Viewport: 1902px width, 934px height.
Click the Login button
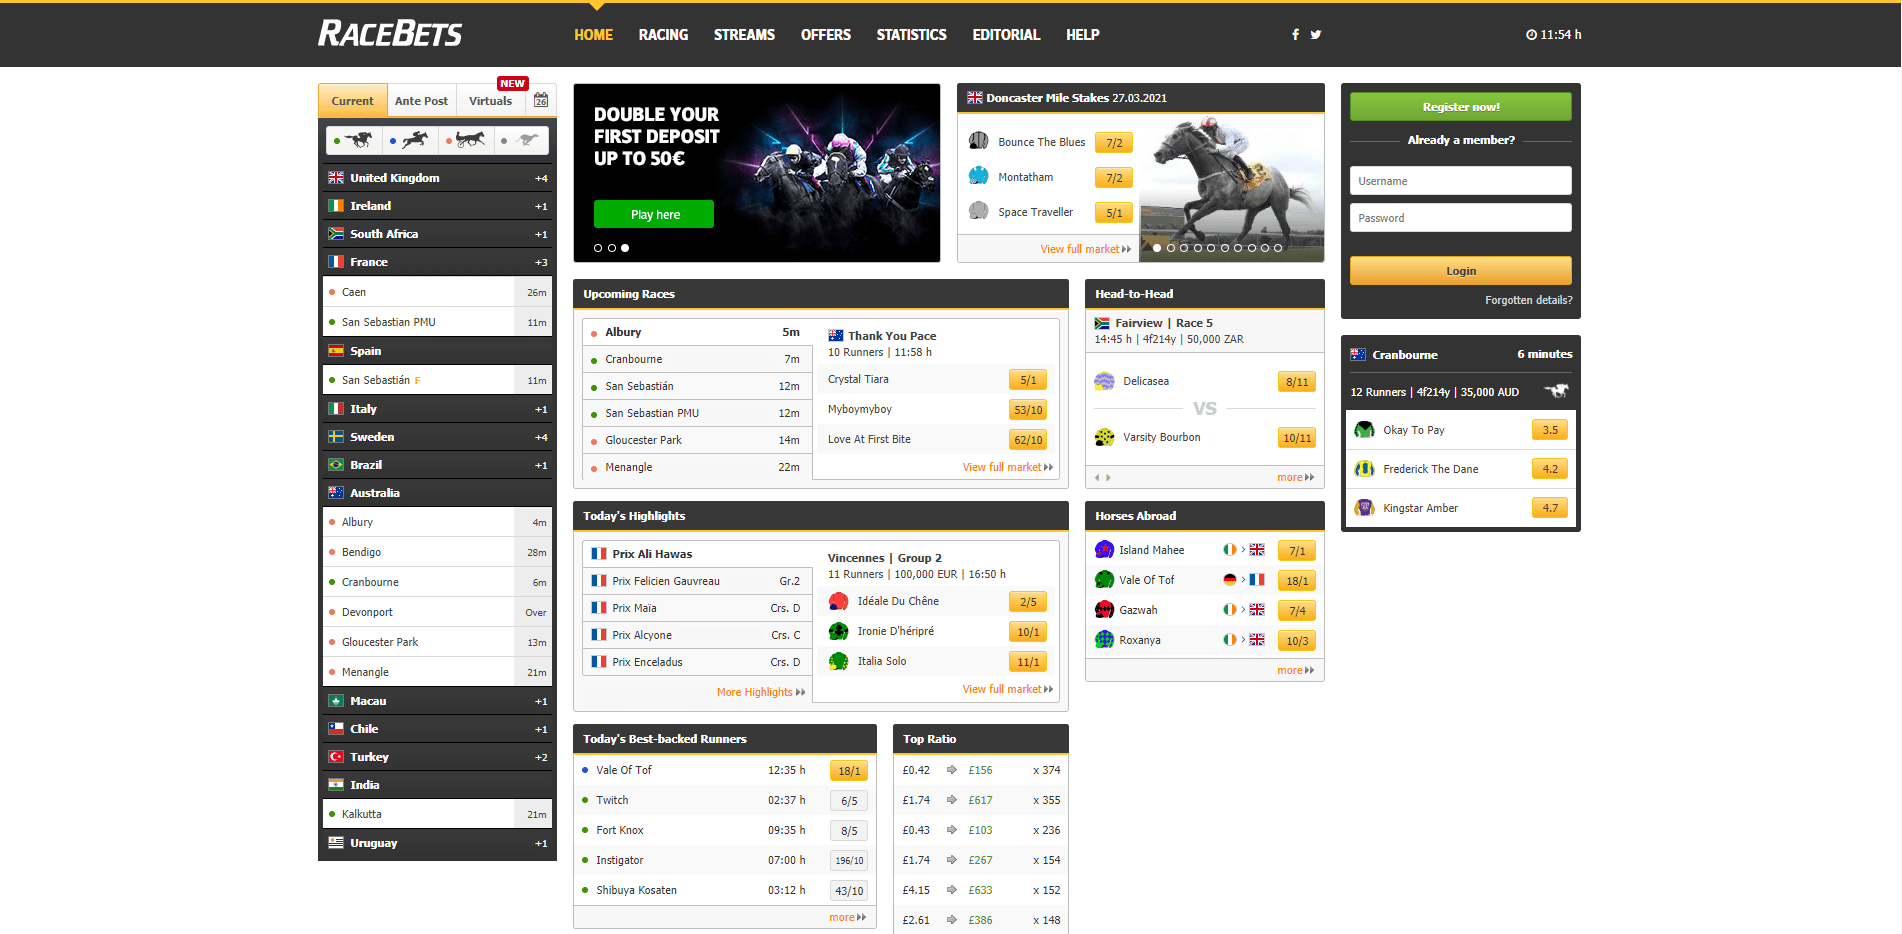point(1460,271)
